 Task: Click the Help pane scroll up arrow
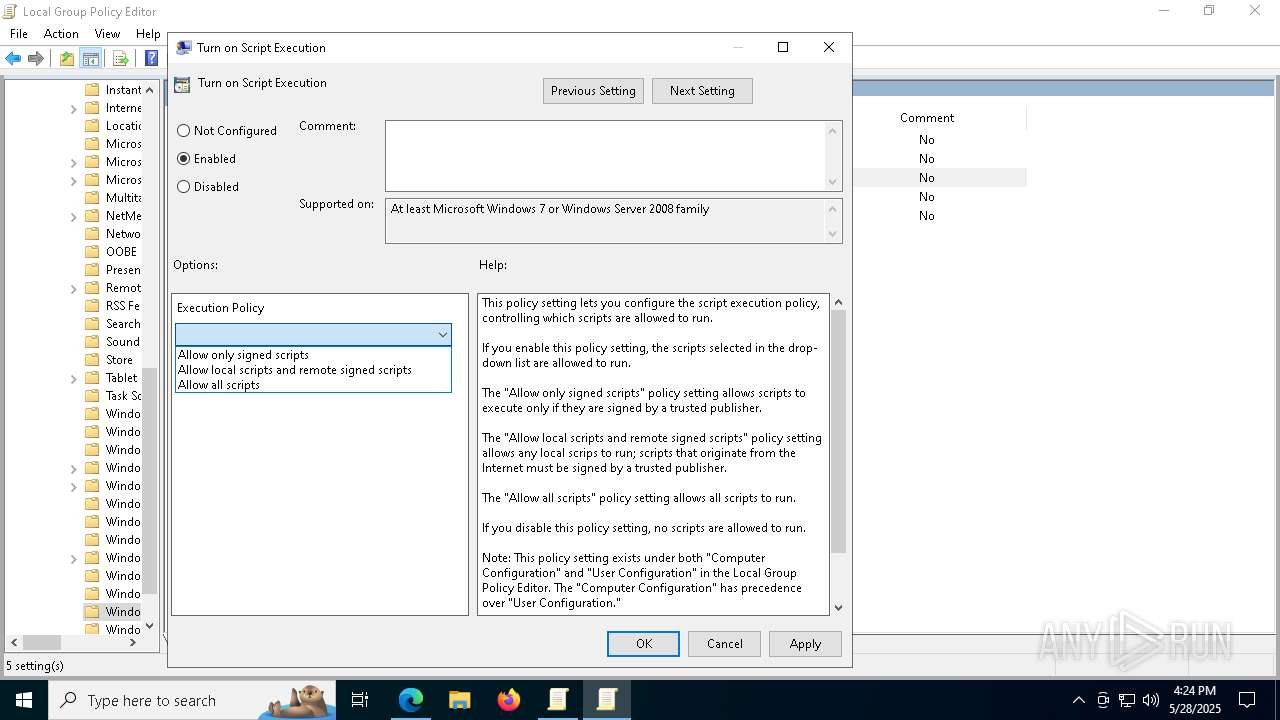(838, 302)
